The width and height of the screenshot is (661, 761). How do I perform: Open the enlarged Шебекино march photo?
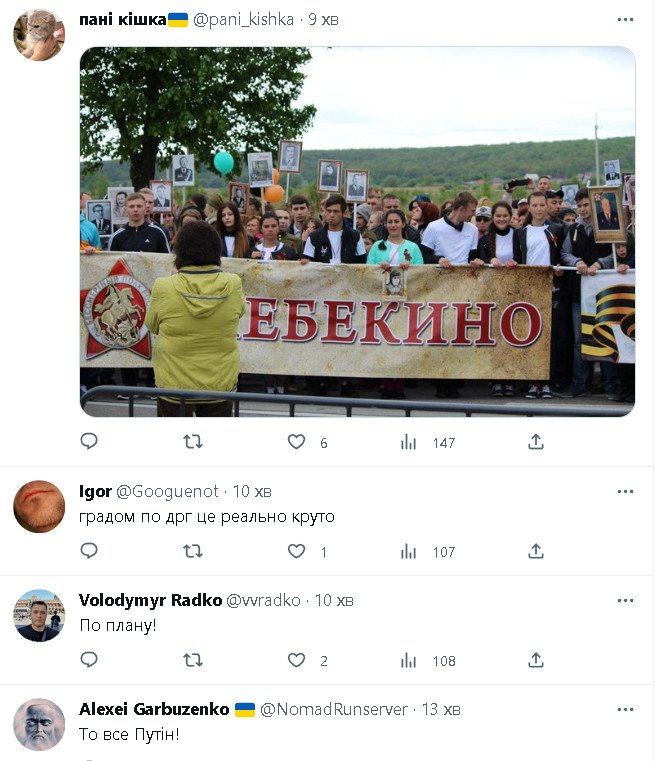(x=357, y=232)
